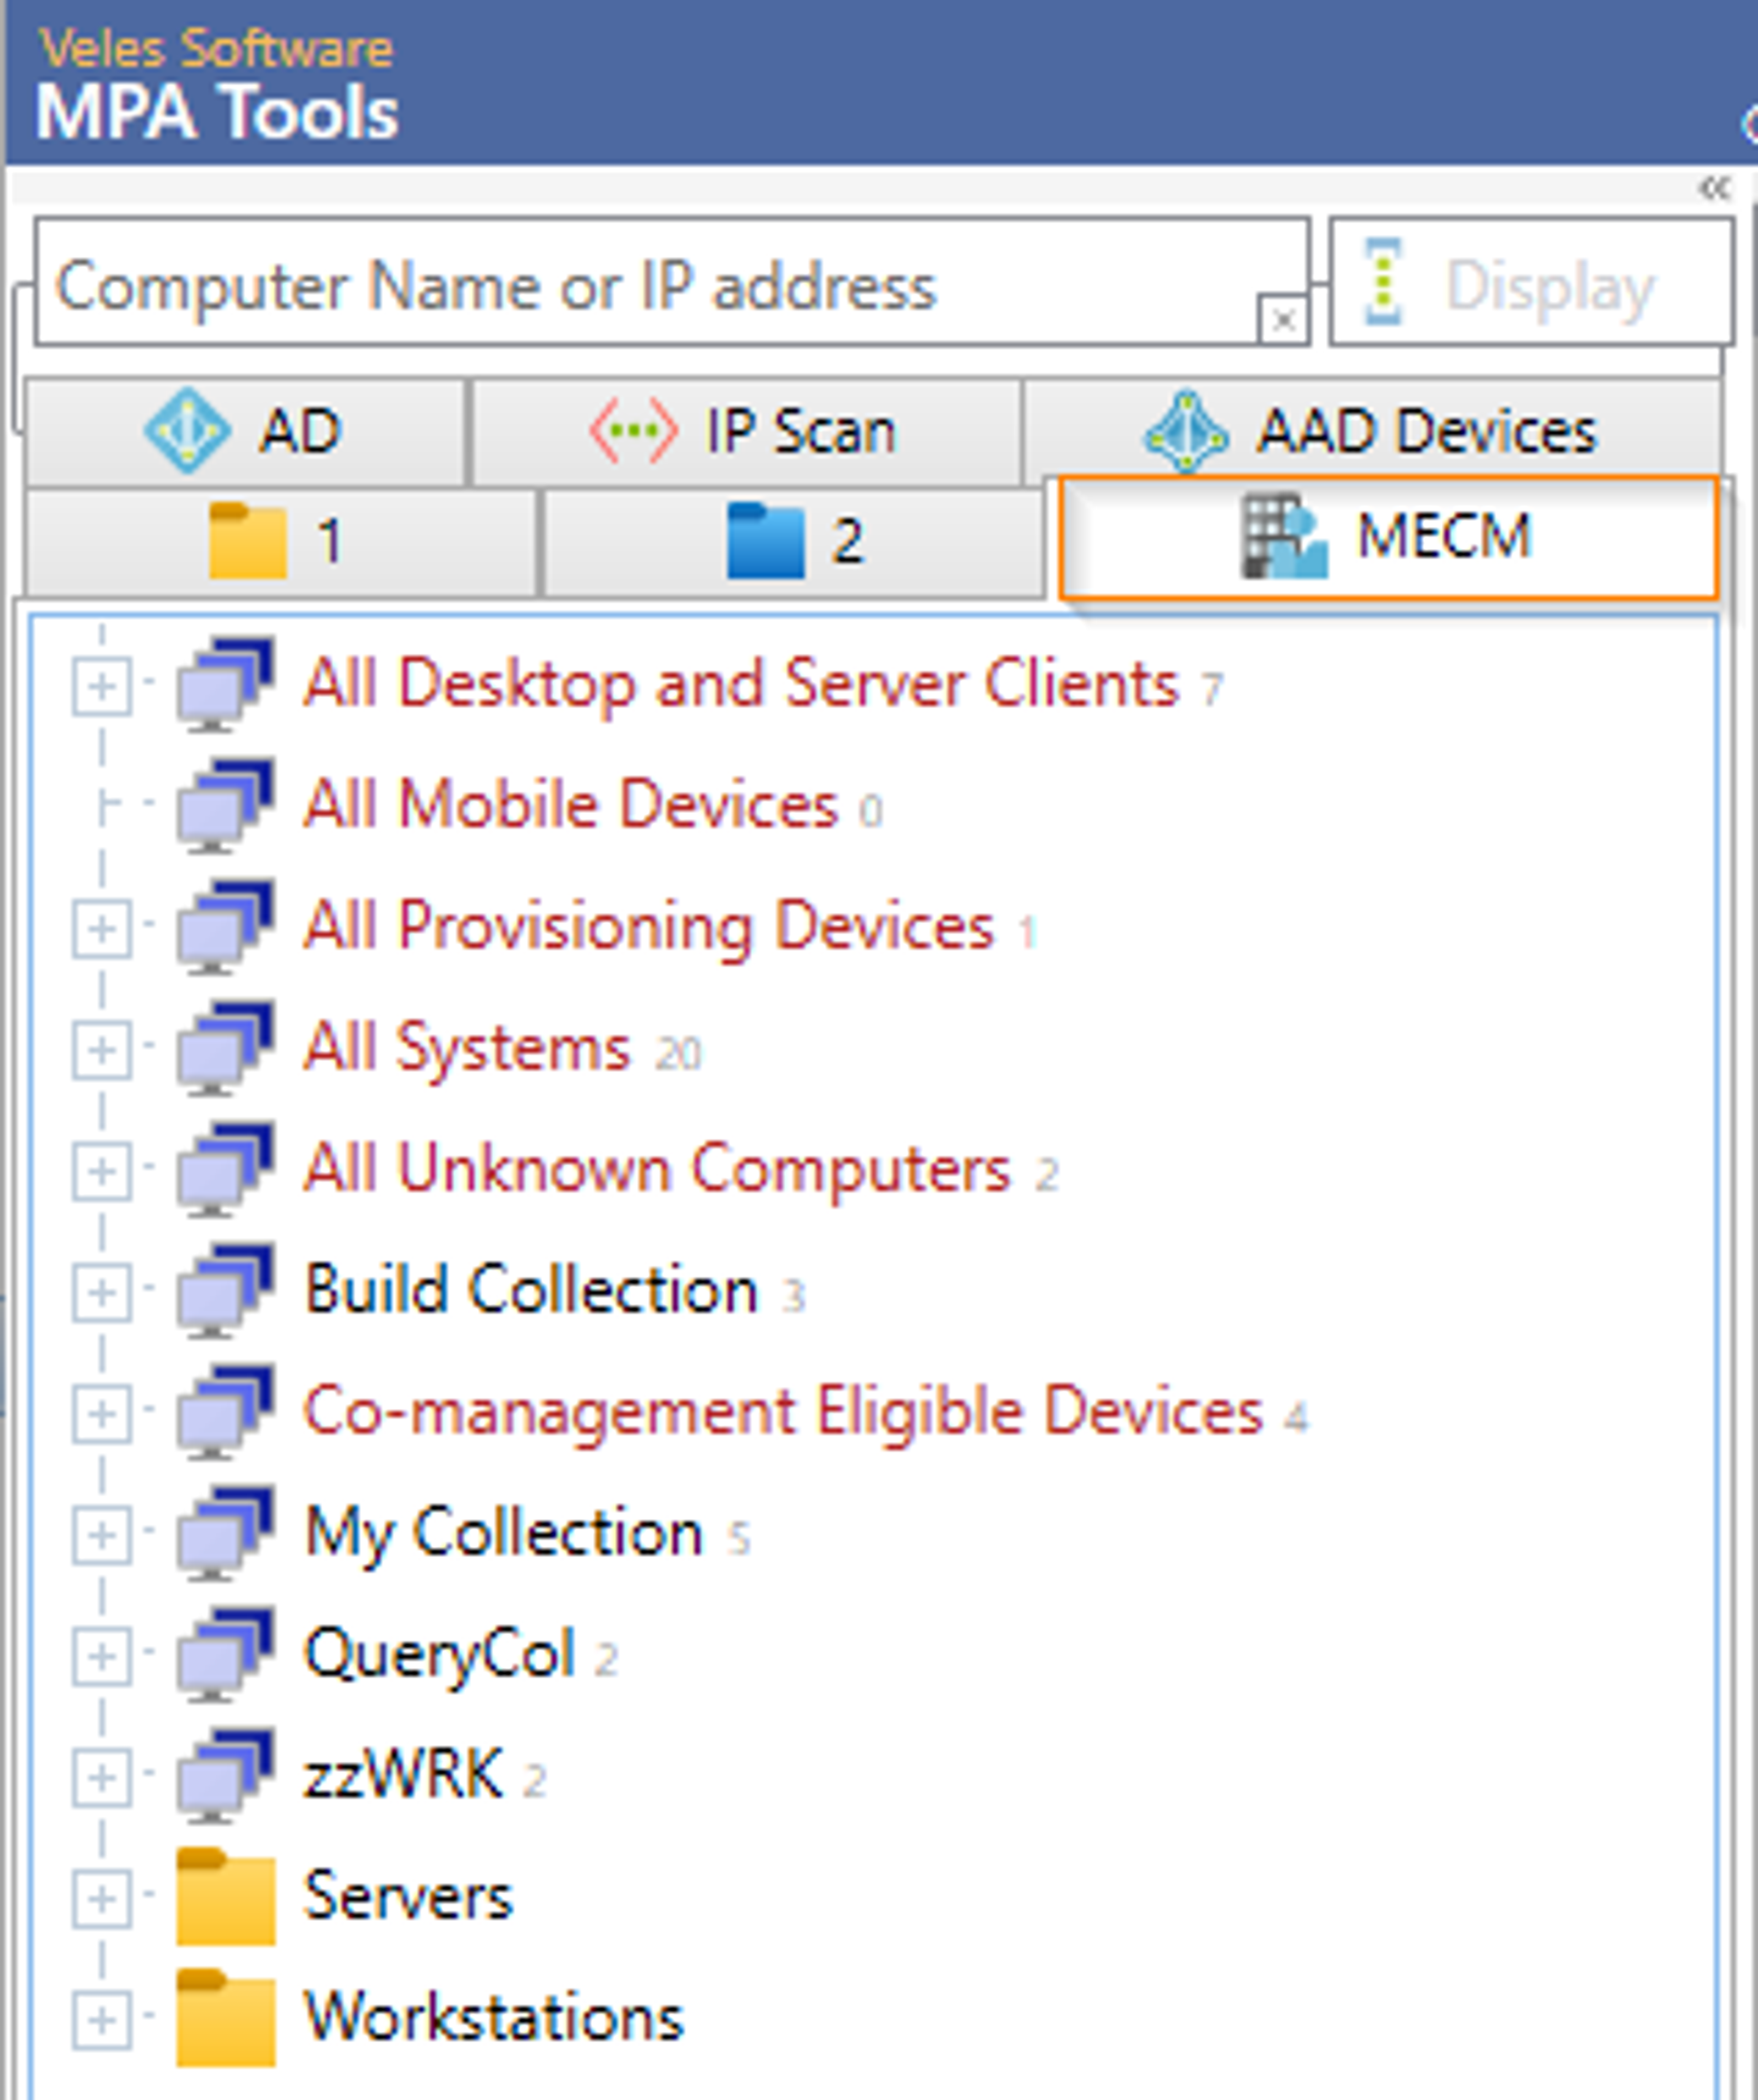Select the Workstations folder label
The height and width of the screenshot is (2100, 1758).
coord(494,2018)
